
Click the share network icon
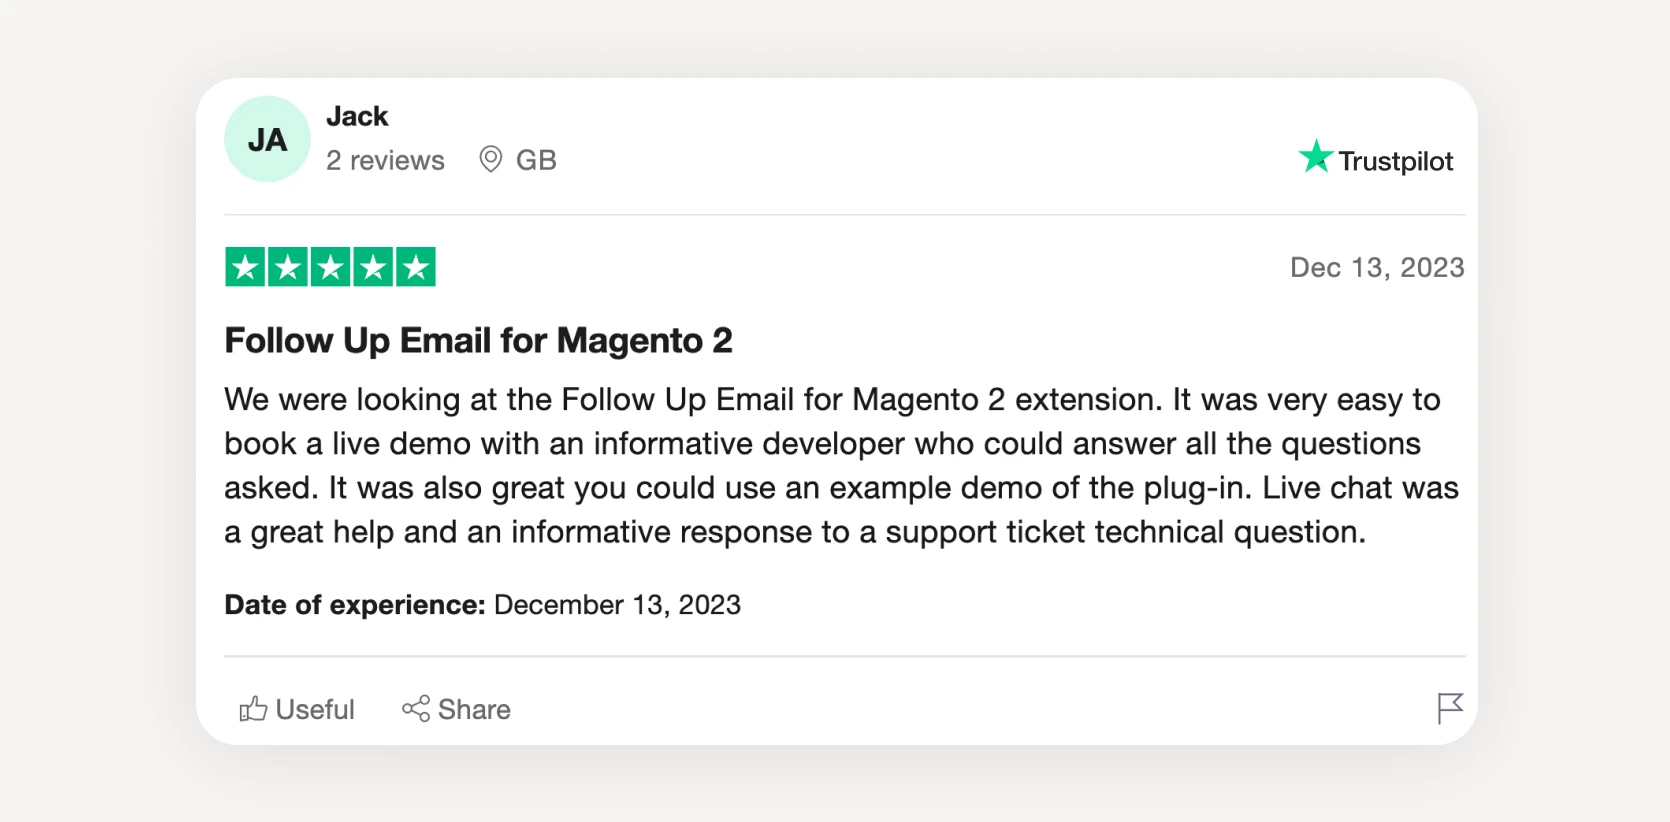click(x=416, y=709)
